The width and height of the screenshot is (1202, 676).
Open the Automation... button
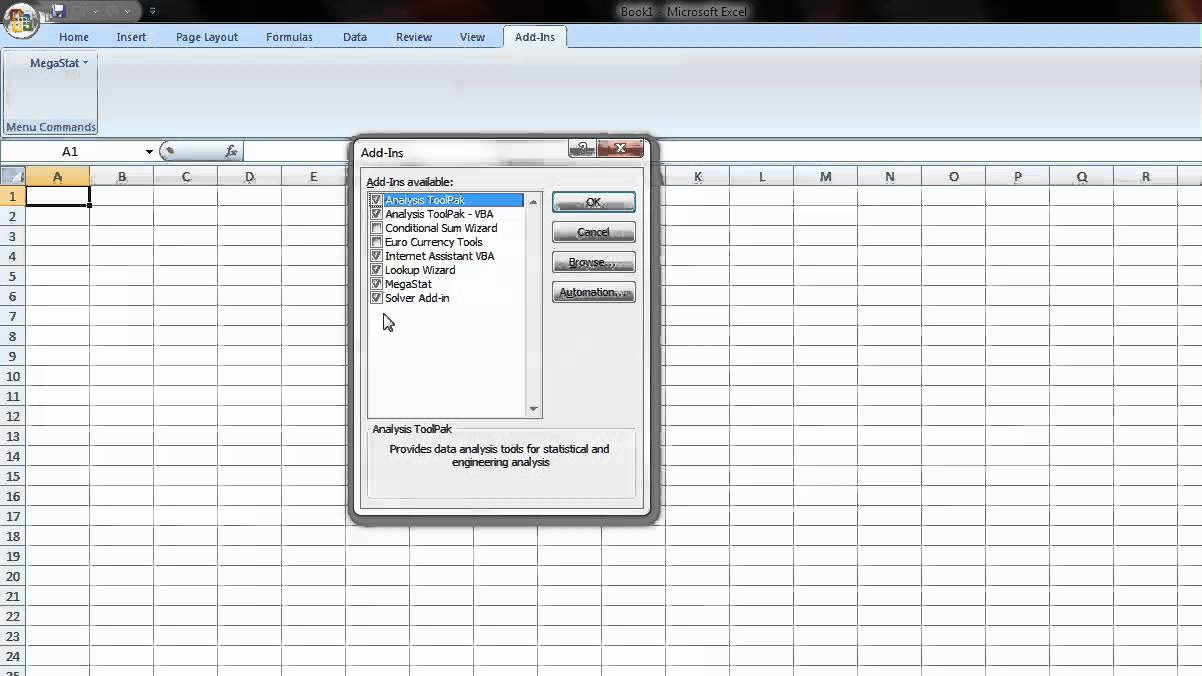[x=594, y=292]
